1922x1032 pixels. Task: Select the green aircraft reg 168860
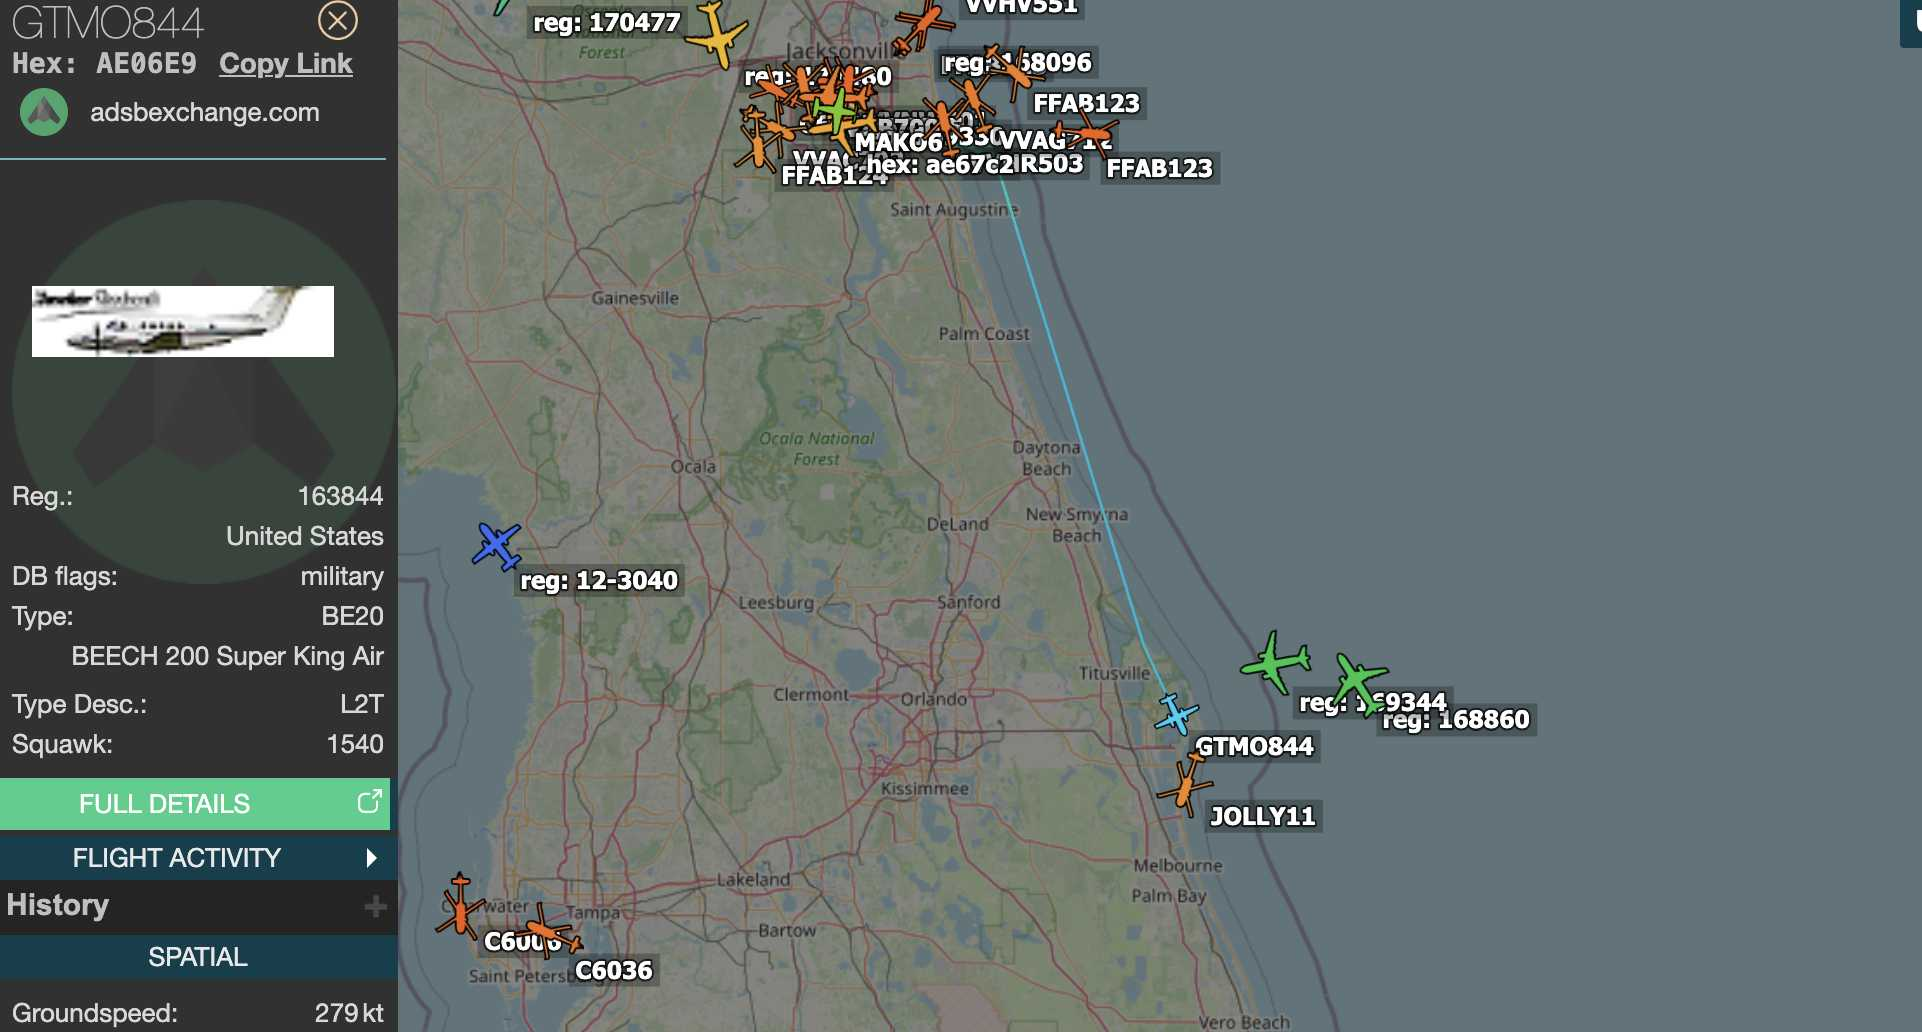pyautogui.click(x=1360, y=681)
